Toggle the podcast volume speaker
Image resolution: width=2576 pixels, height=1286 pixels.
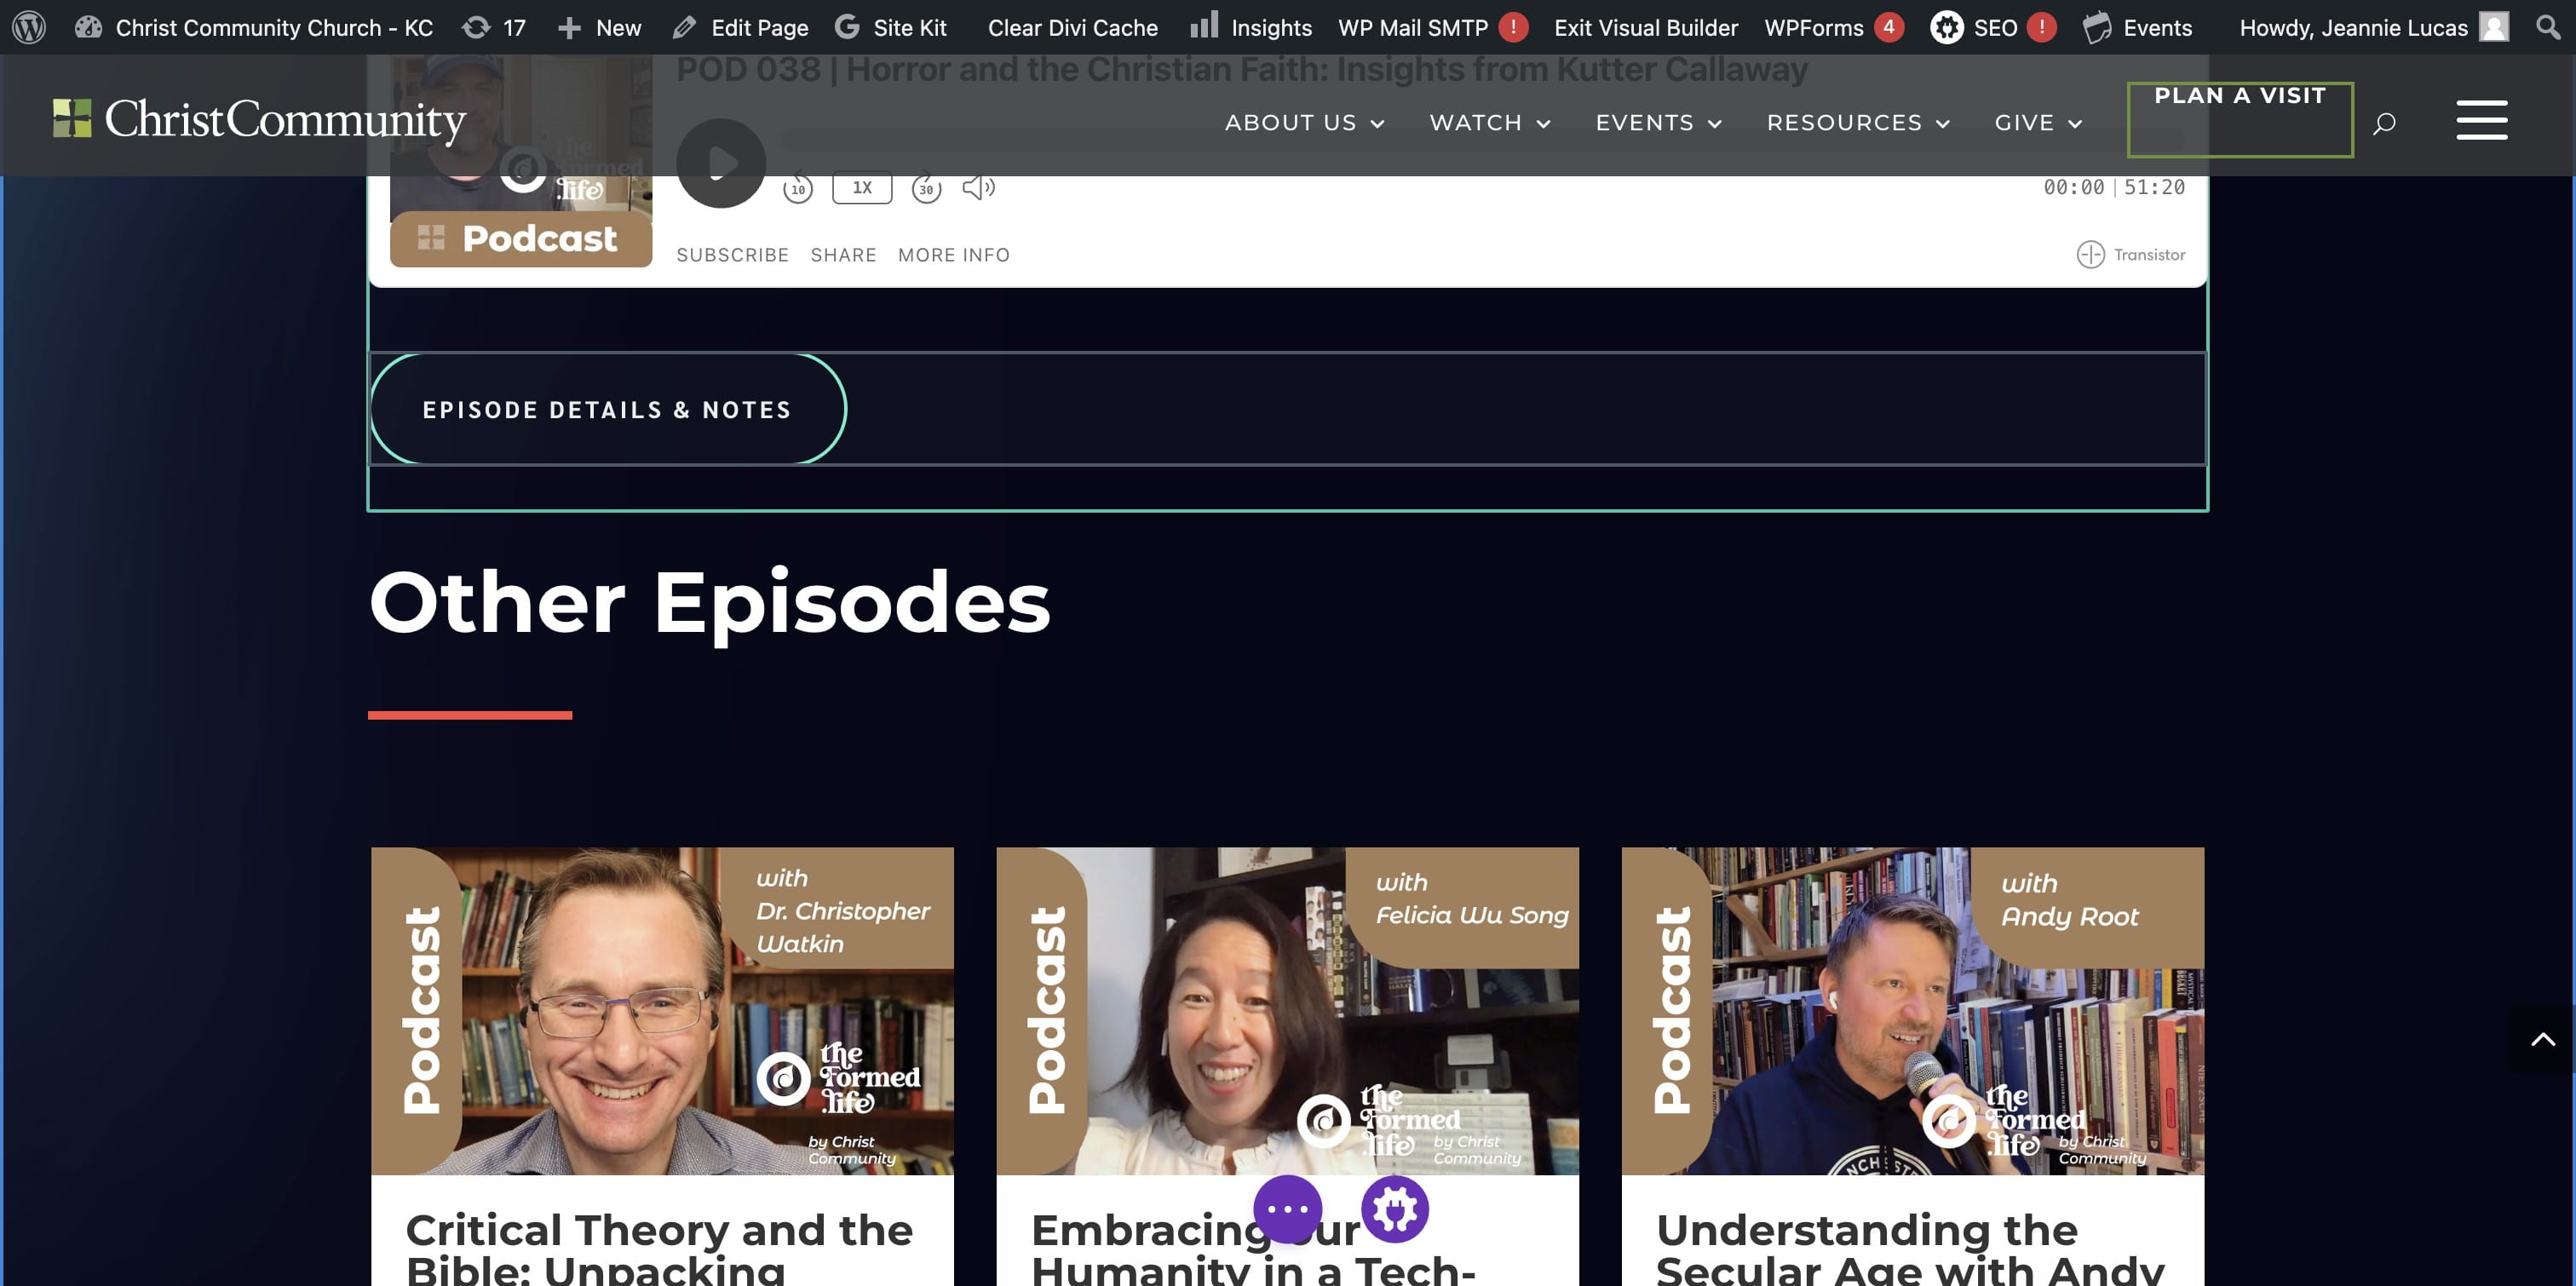pyautogui.click(x=978, y=187)
